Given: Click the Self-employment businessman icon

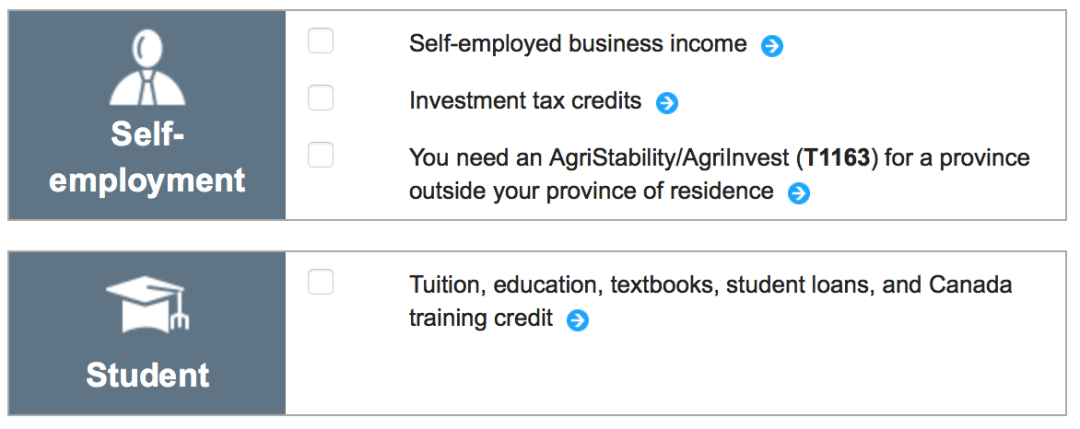Looking at the screenshot, I should point(147,69).
